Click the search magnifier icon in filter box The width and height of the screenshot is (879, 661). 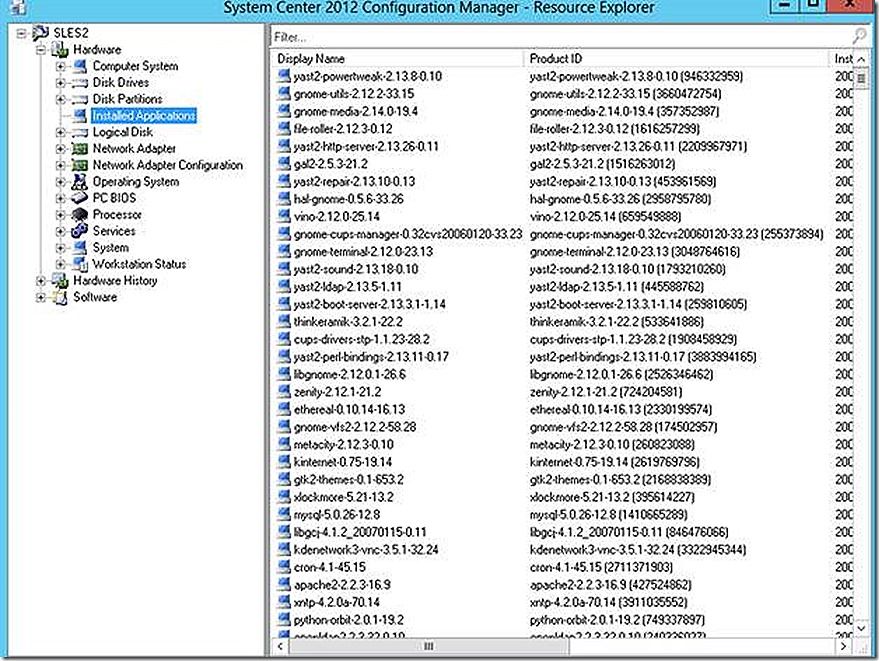(x=859, y=37)
